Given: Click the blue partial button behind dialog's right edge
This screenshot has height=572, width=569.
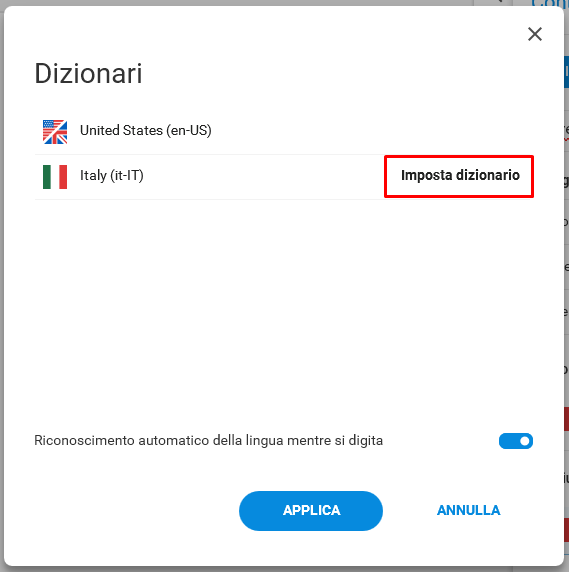Looking at the screenshot, I should coord(566,72).
